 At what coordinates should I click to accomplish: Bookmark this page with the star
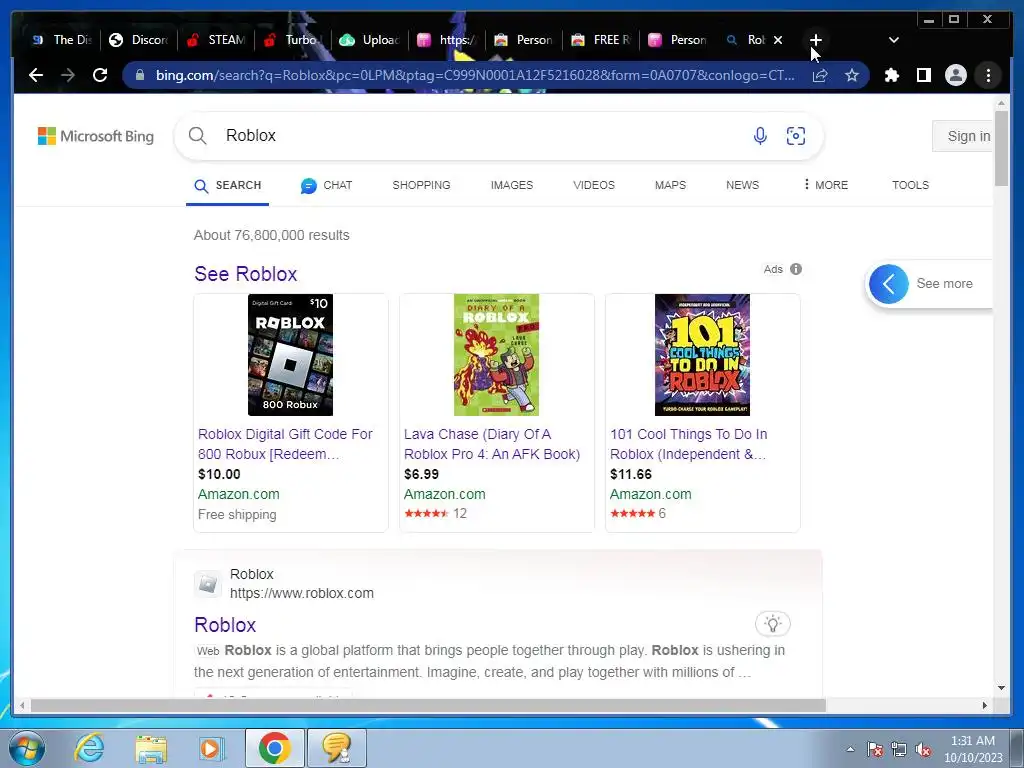point(852,75)
